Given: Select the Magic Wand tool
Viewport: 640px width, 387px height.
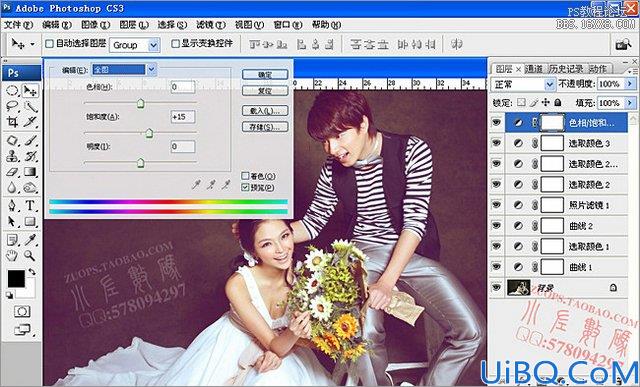Looking at the screenshot, I should tap(30, 107).
